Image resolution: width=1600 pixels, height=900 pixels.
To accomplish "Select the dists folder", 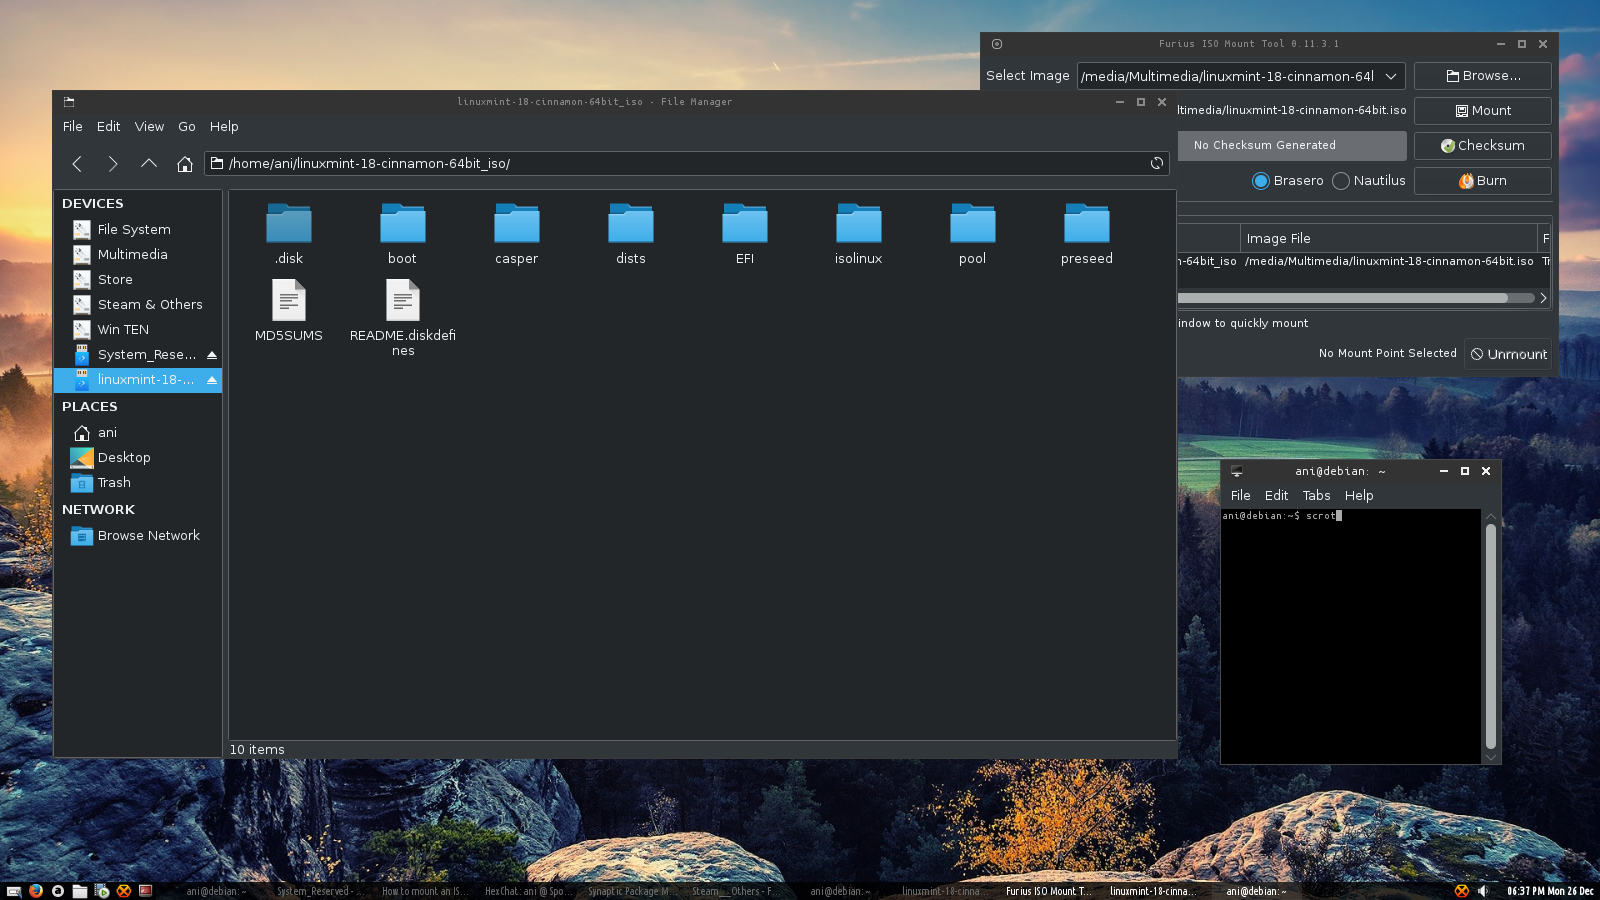I will 631,235.
